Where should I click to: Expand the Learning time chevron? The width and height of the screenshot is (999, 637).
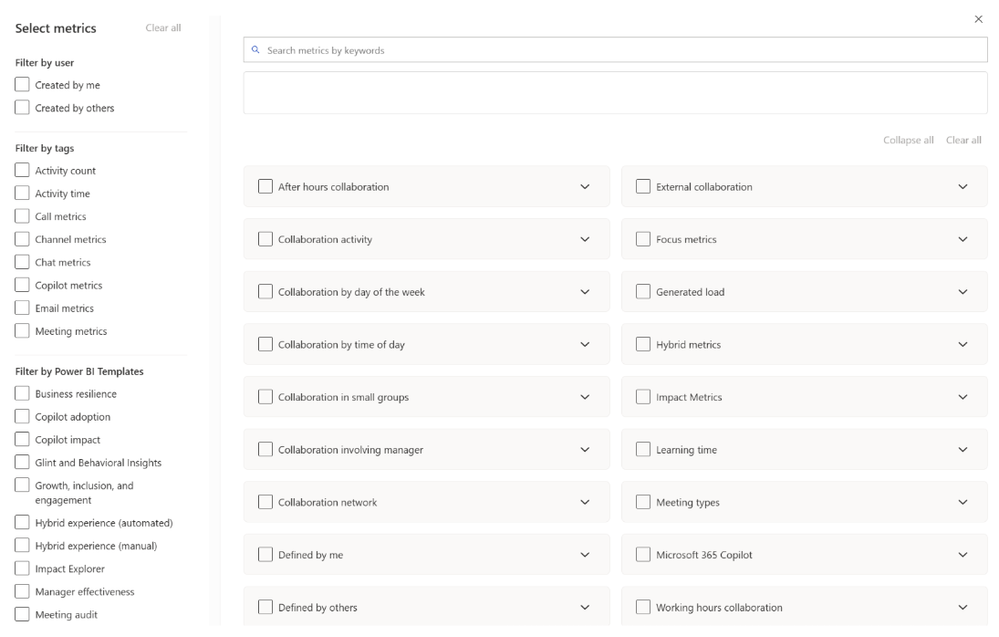(963, 450)
